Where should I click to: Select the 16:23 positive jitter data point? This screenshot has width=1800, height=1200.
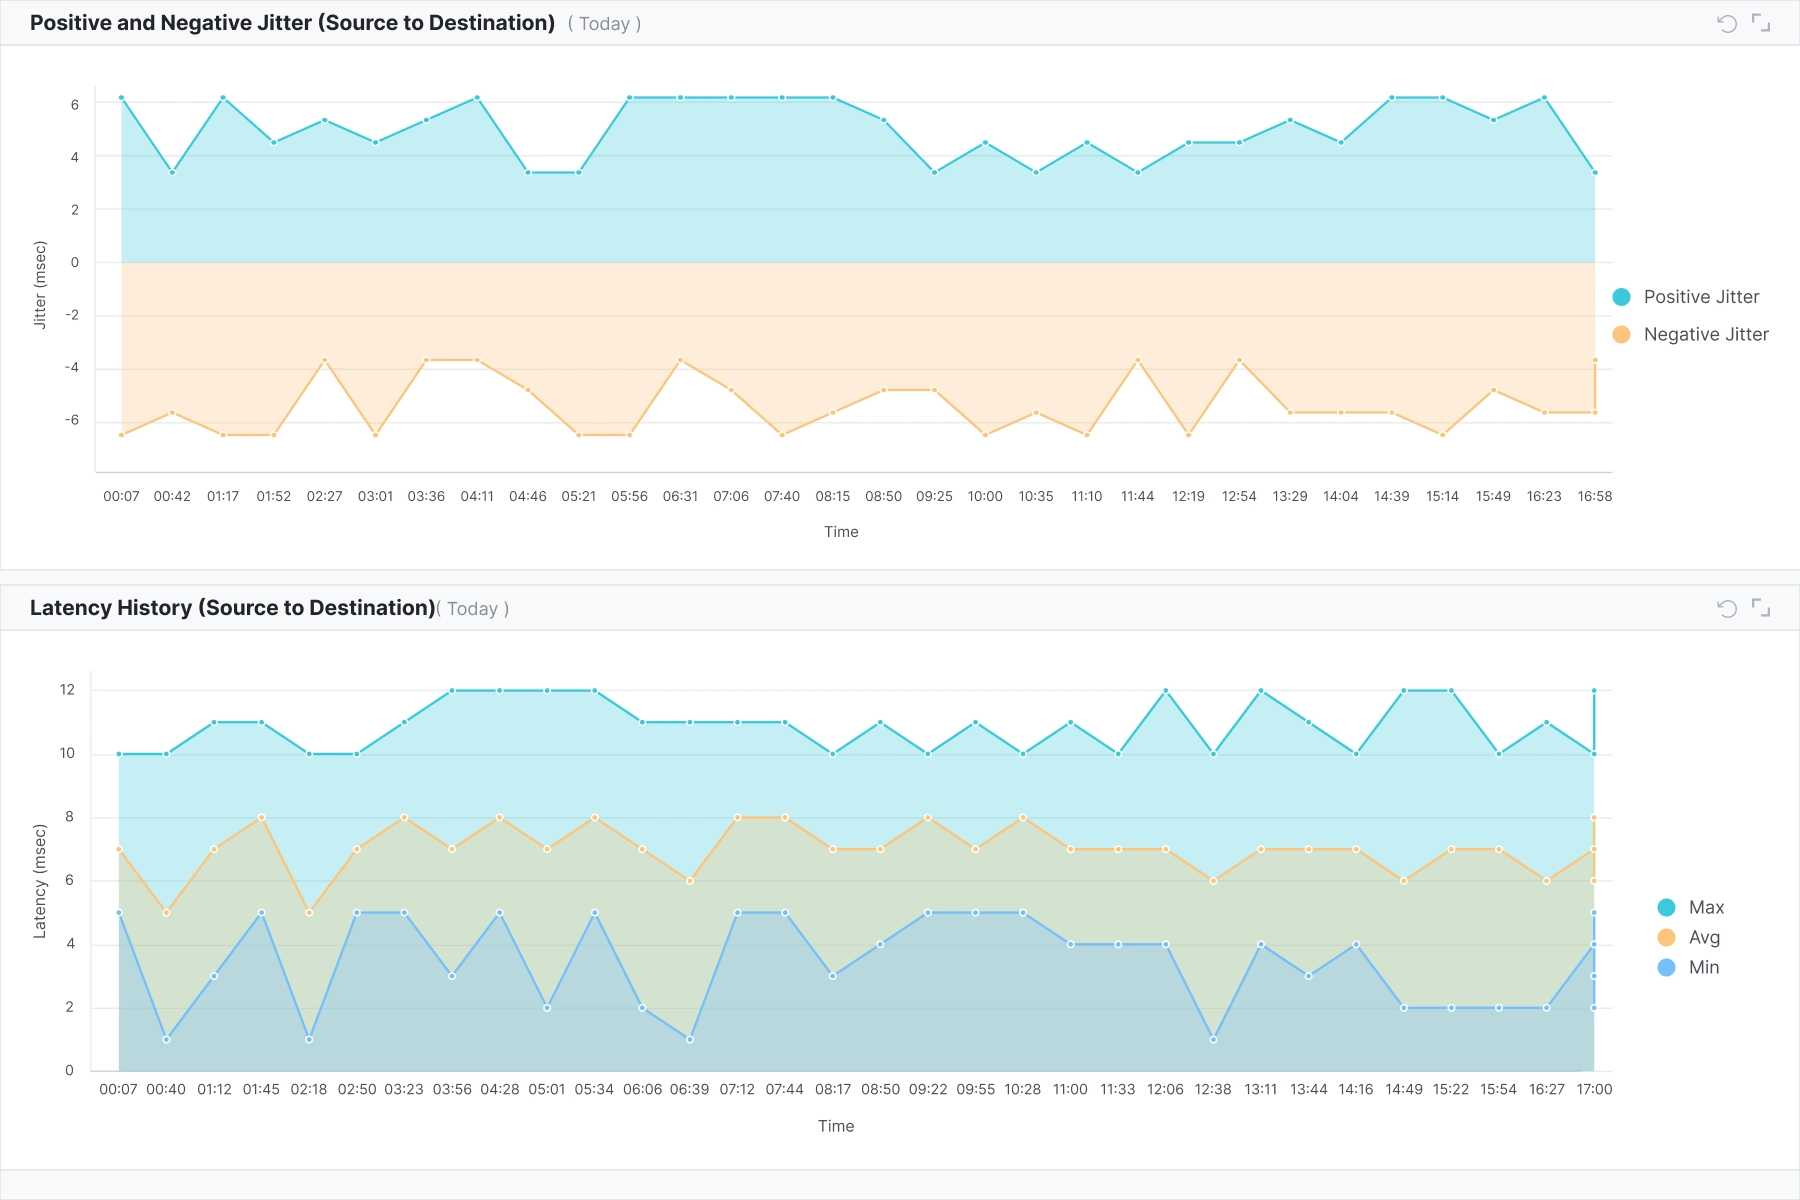1544,98
